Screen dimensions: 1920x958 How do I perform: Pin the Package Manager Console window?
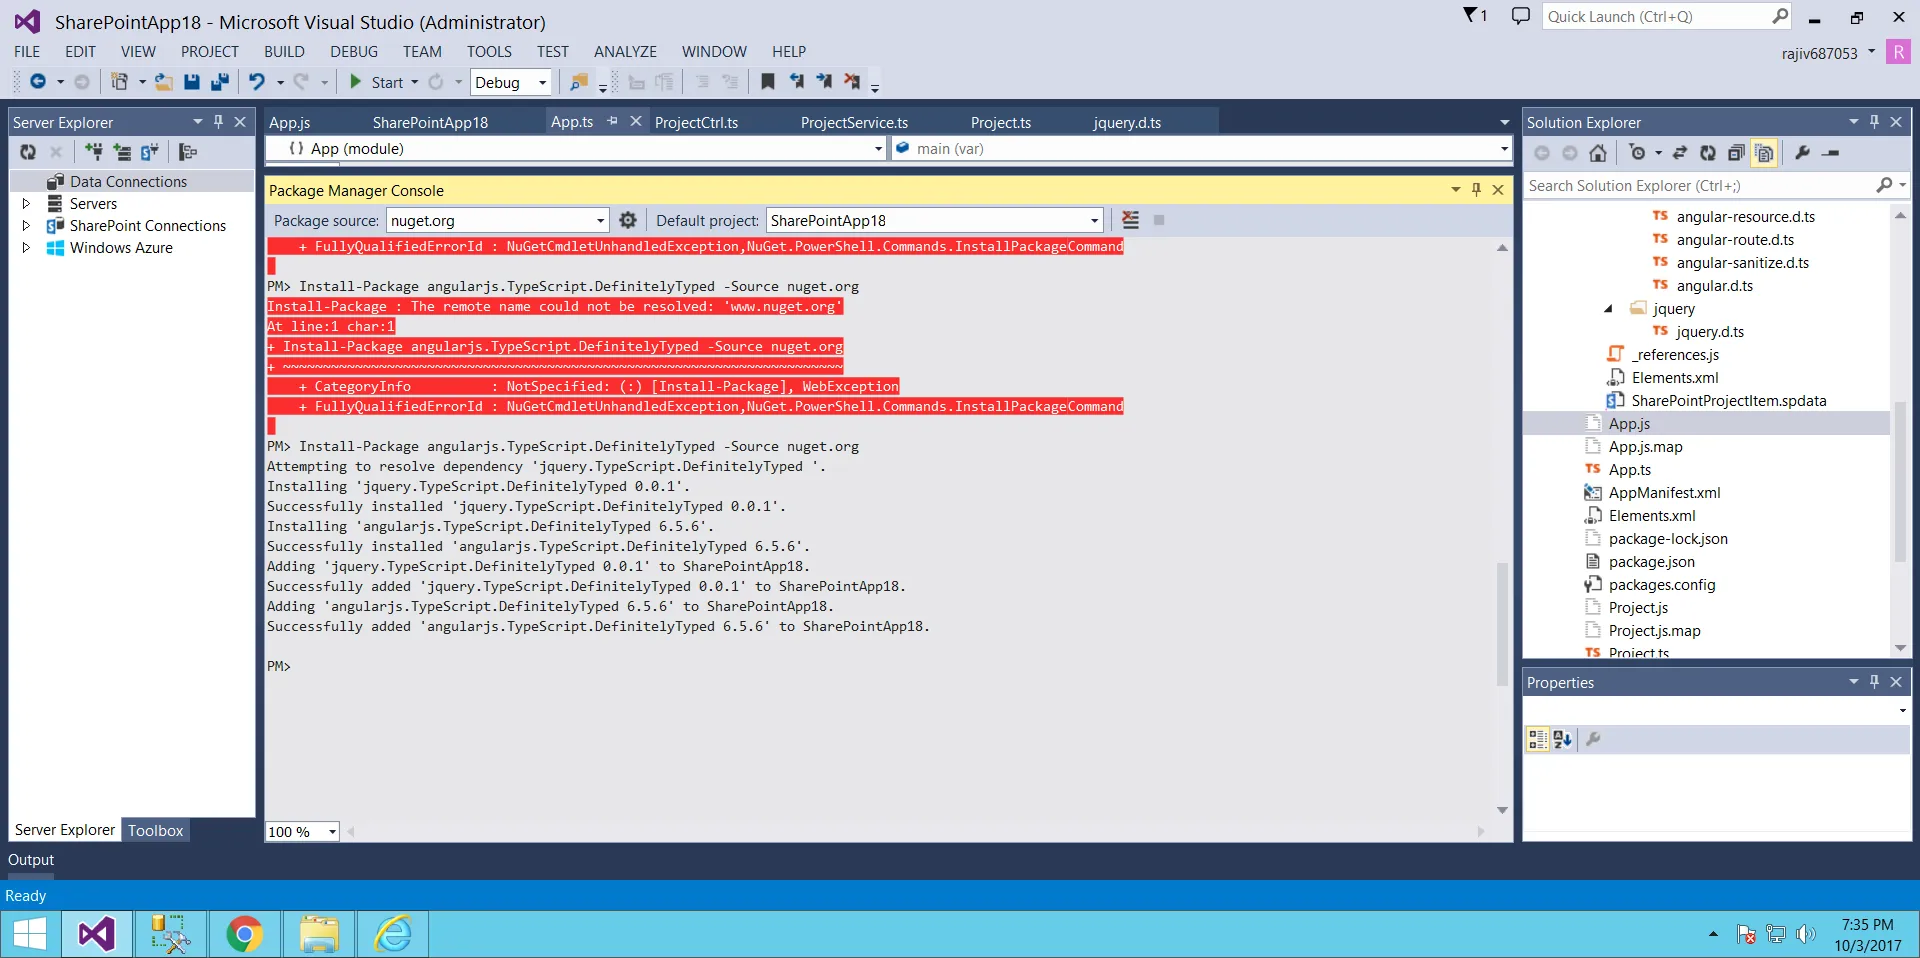[1476, 190]
